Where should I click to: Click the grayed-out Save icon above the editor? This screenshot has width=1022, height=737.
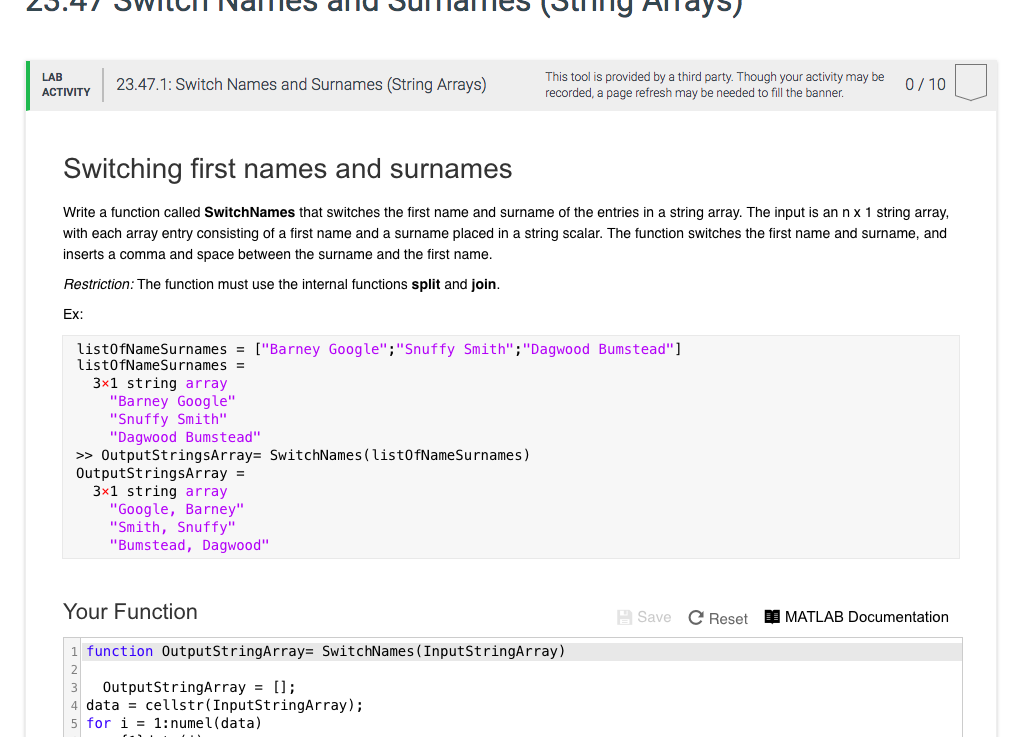tap(623, 616)
